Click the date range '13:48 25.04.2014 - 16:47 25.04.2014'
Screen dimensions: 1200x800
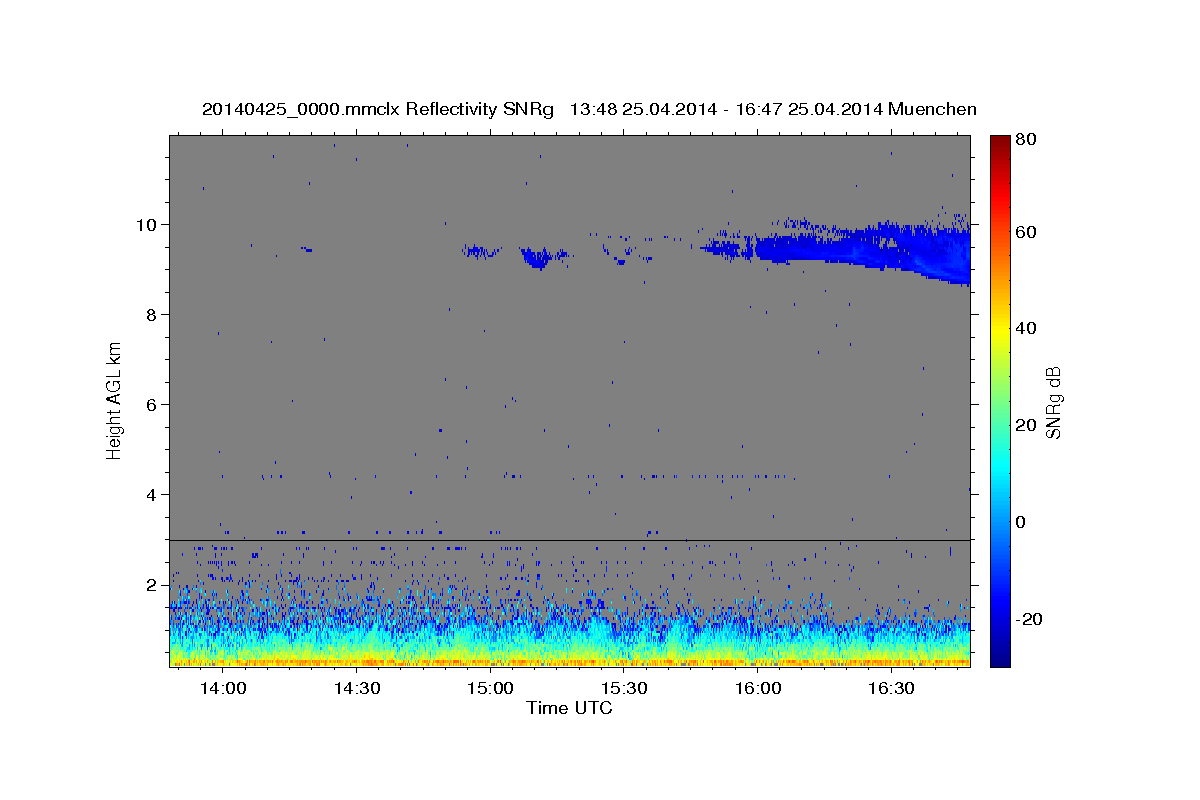725,109
